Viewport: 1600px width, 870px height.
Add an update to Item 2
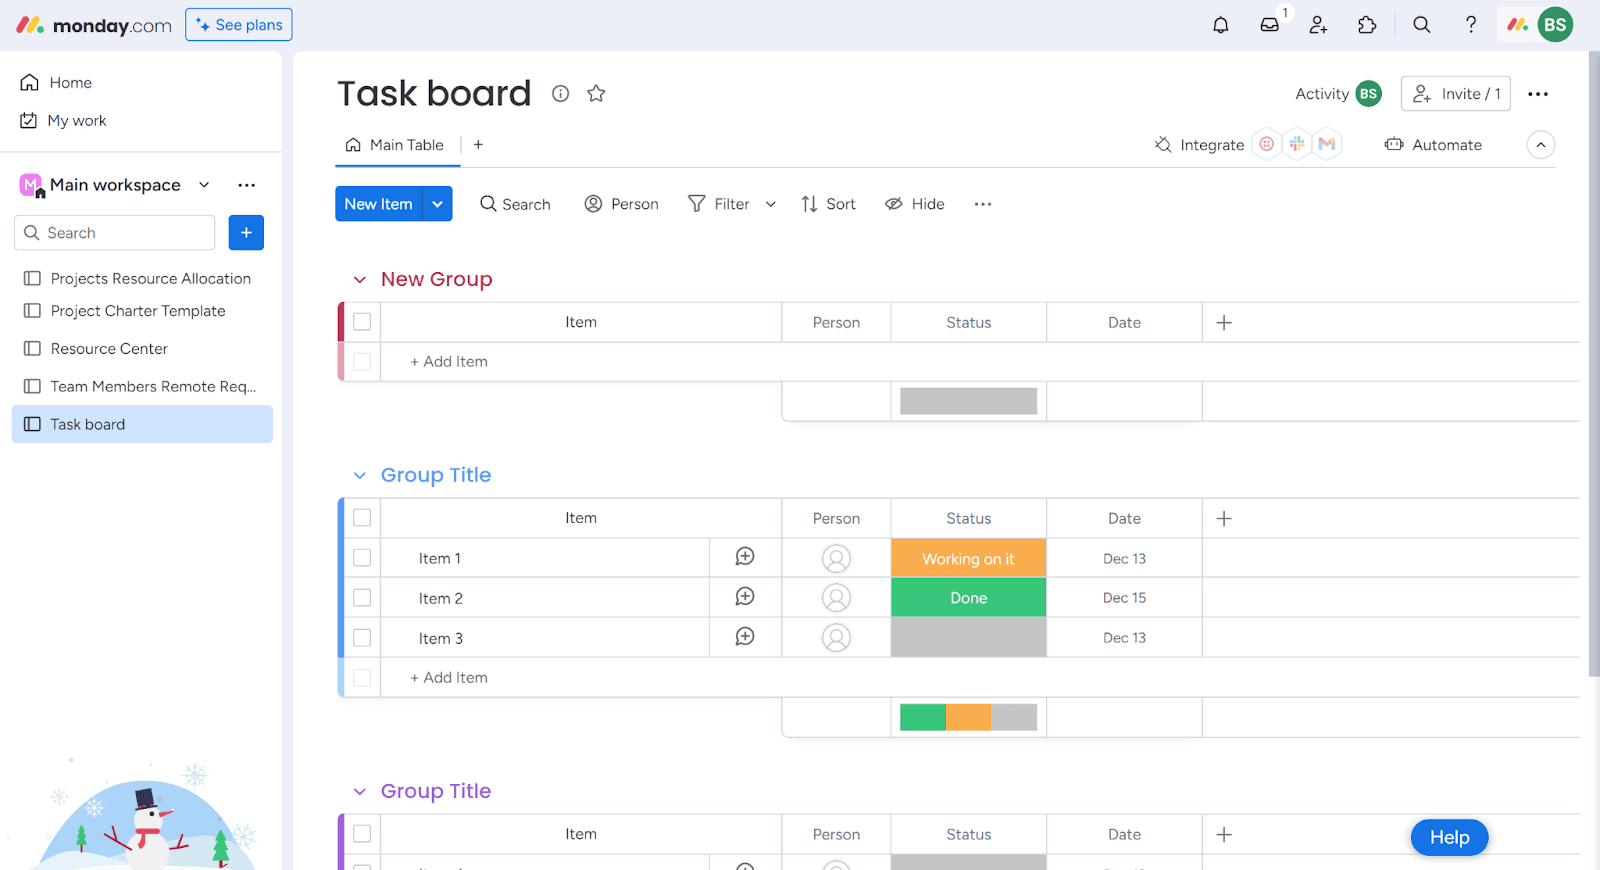point(745,597)
